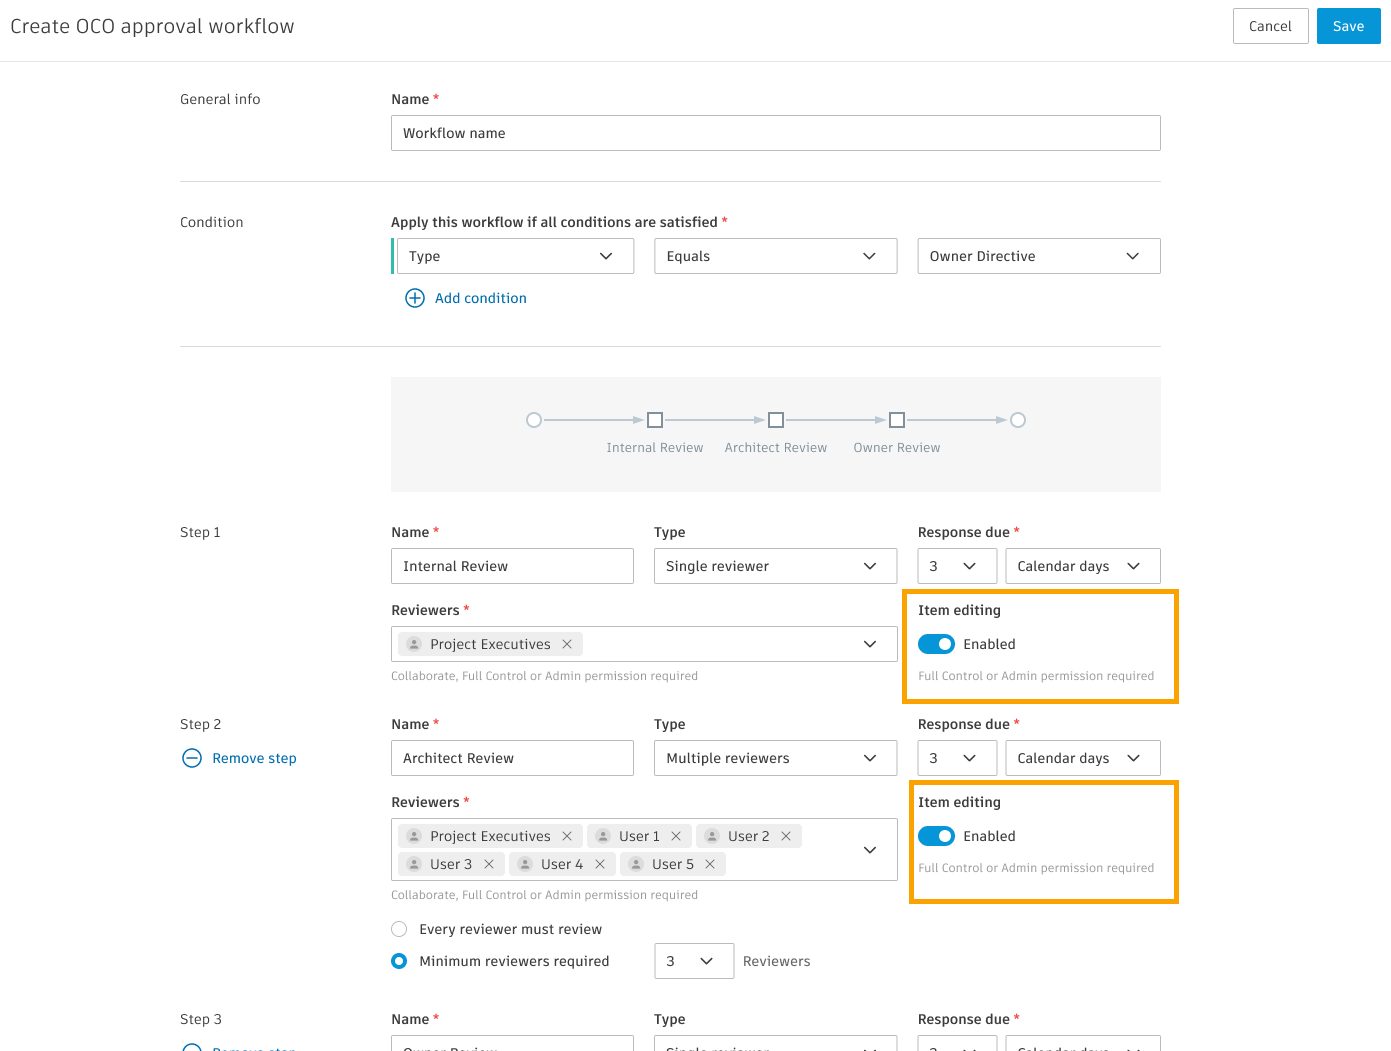Image resolution: width=1391 pixels, height=1051 pixels.
Task: Open the condition Type dropdown
Action: point(515,256)
